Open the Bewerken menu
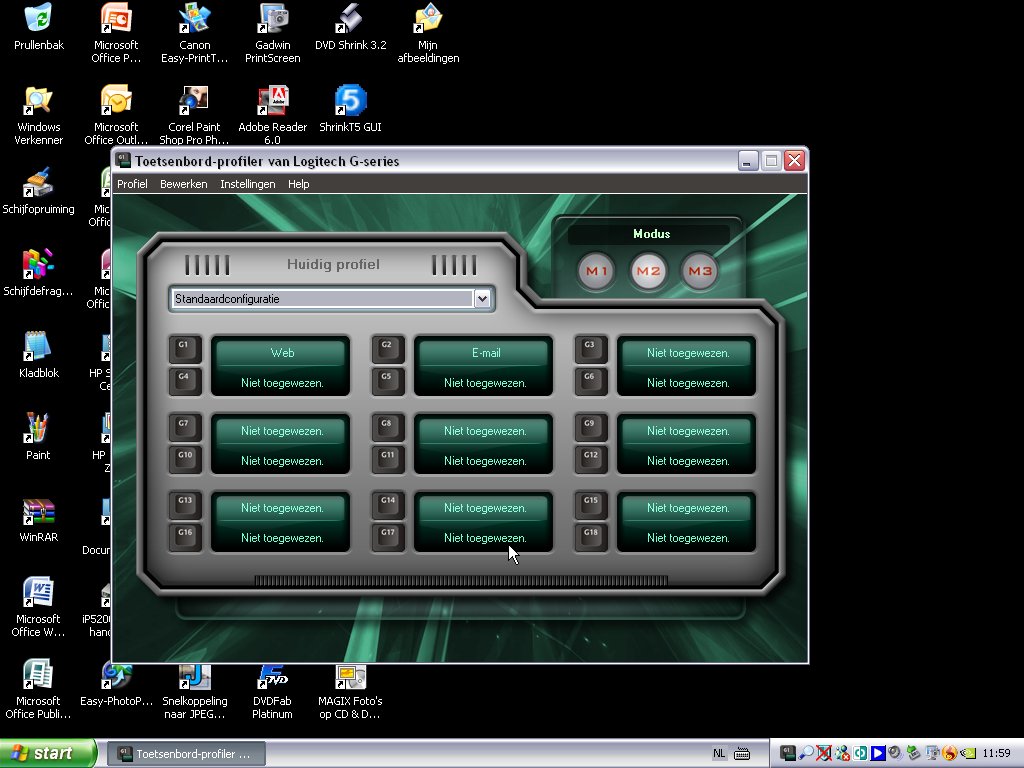This screenshot has height=768, width=1024. tap(184, 184)
